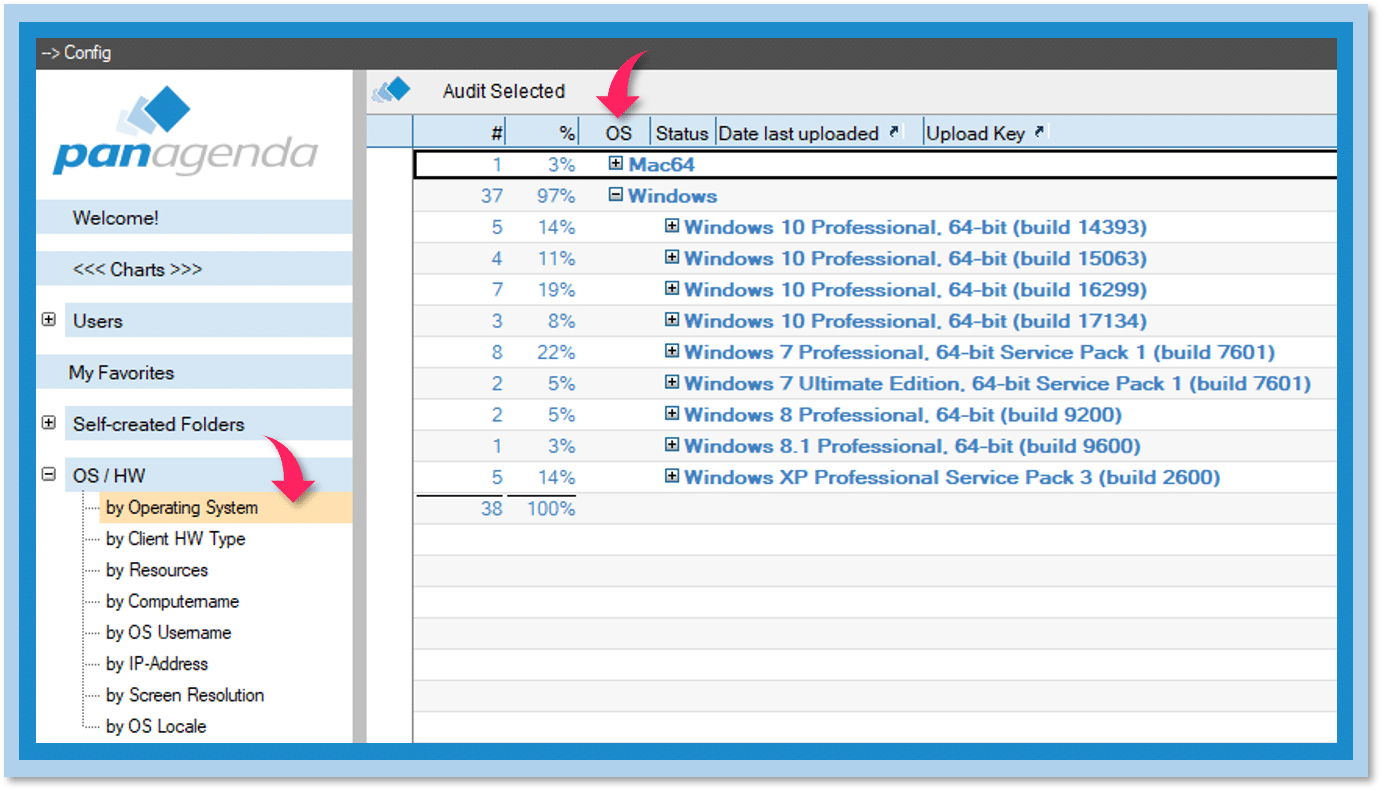Expand the Self-created Folders section
The image size is (1381, 790).
(x=48, y=424)
